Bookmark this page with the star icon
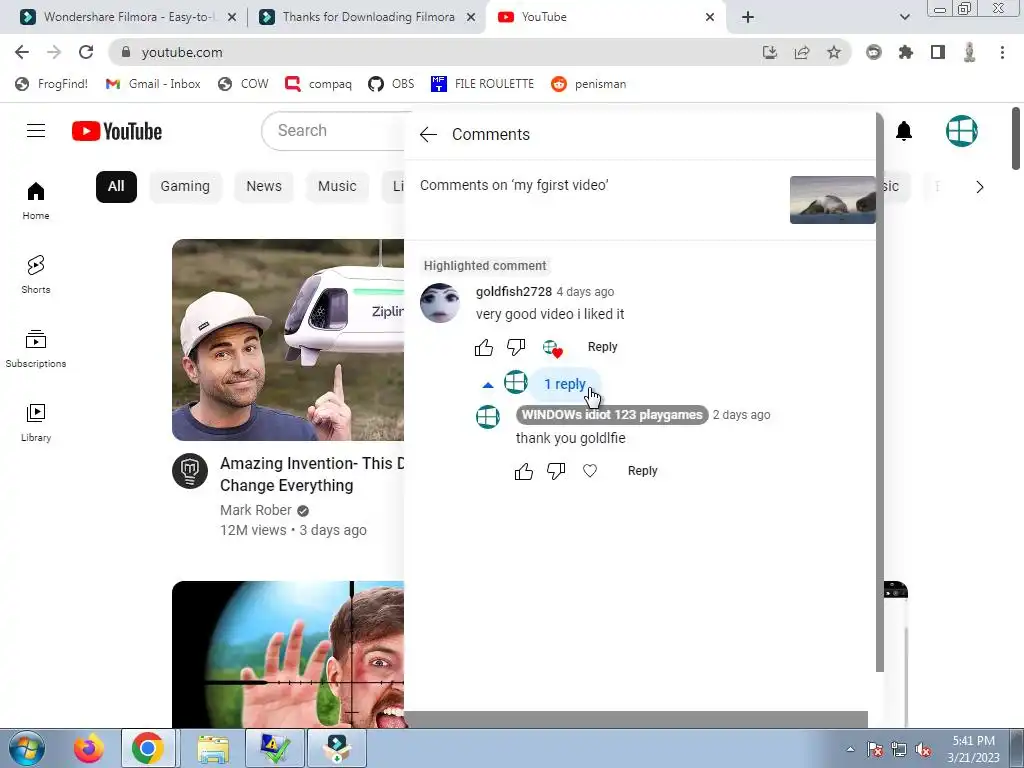Image resolution: width=1024 pixels, height=768 pixels. 834,52
